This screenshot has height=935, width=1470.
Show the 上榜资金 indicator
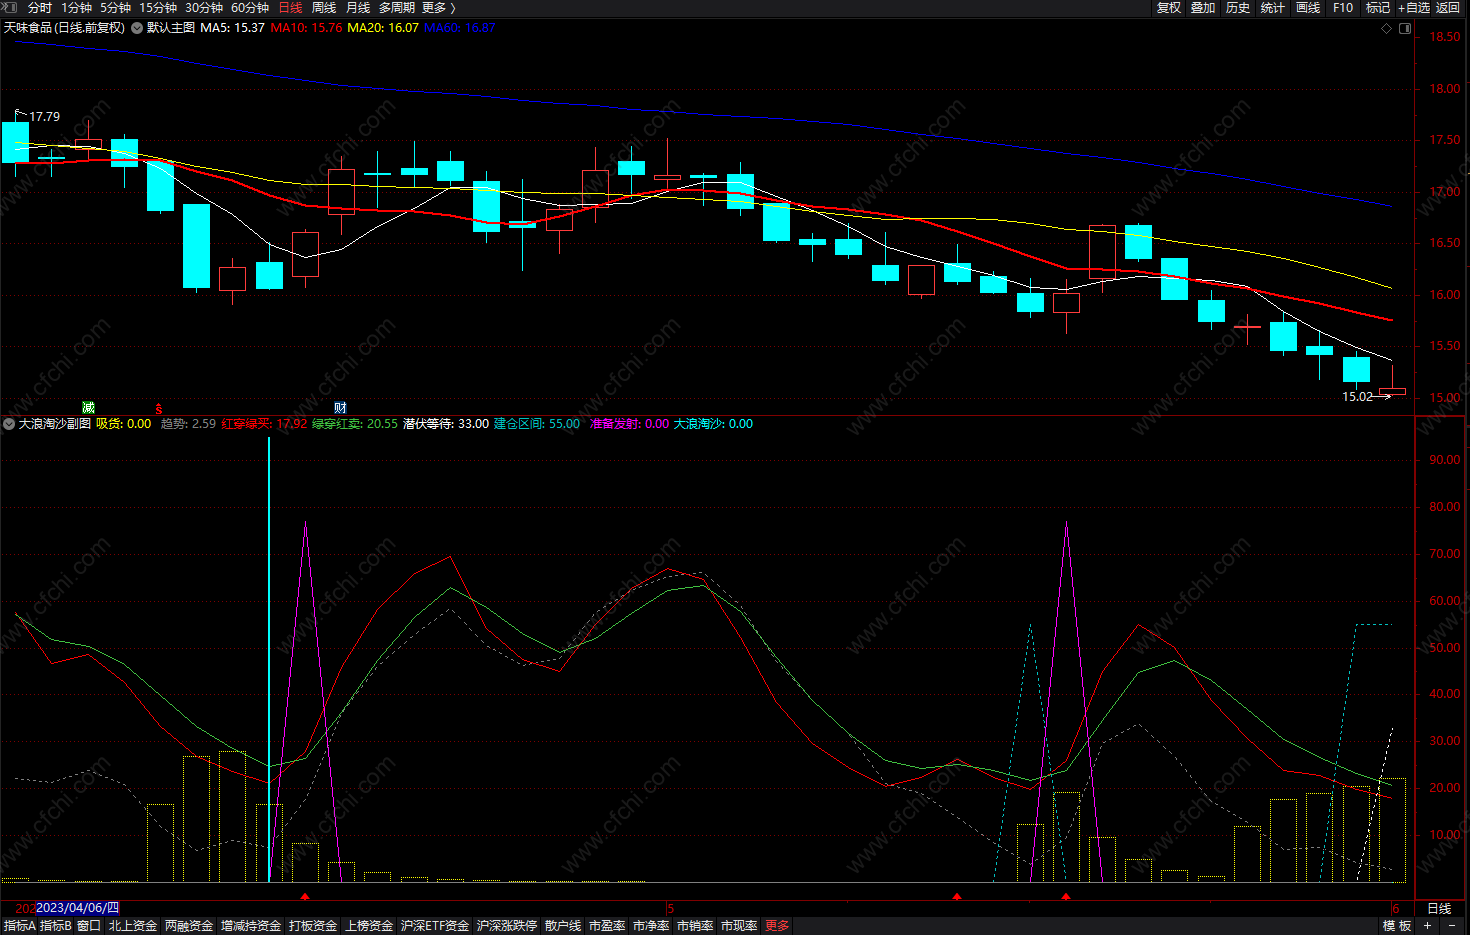coord(369,926)
